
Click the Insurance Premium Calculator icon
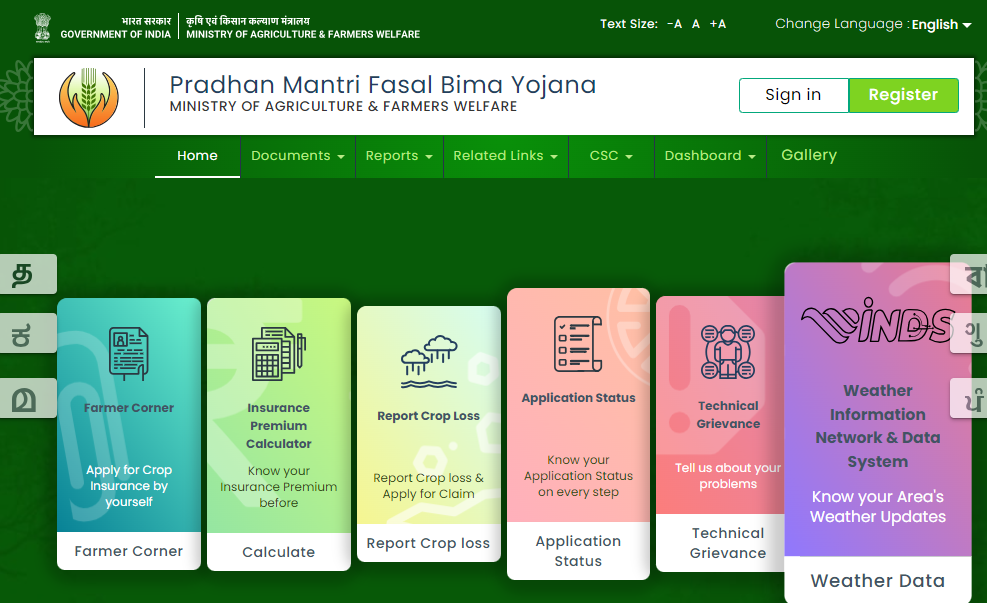pos(279,354)
